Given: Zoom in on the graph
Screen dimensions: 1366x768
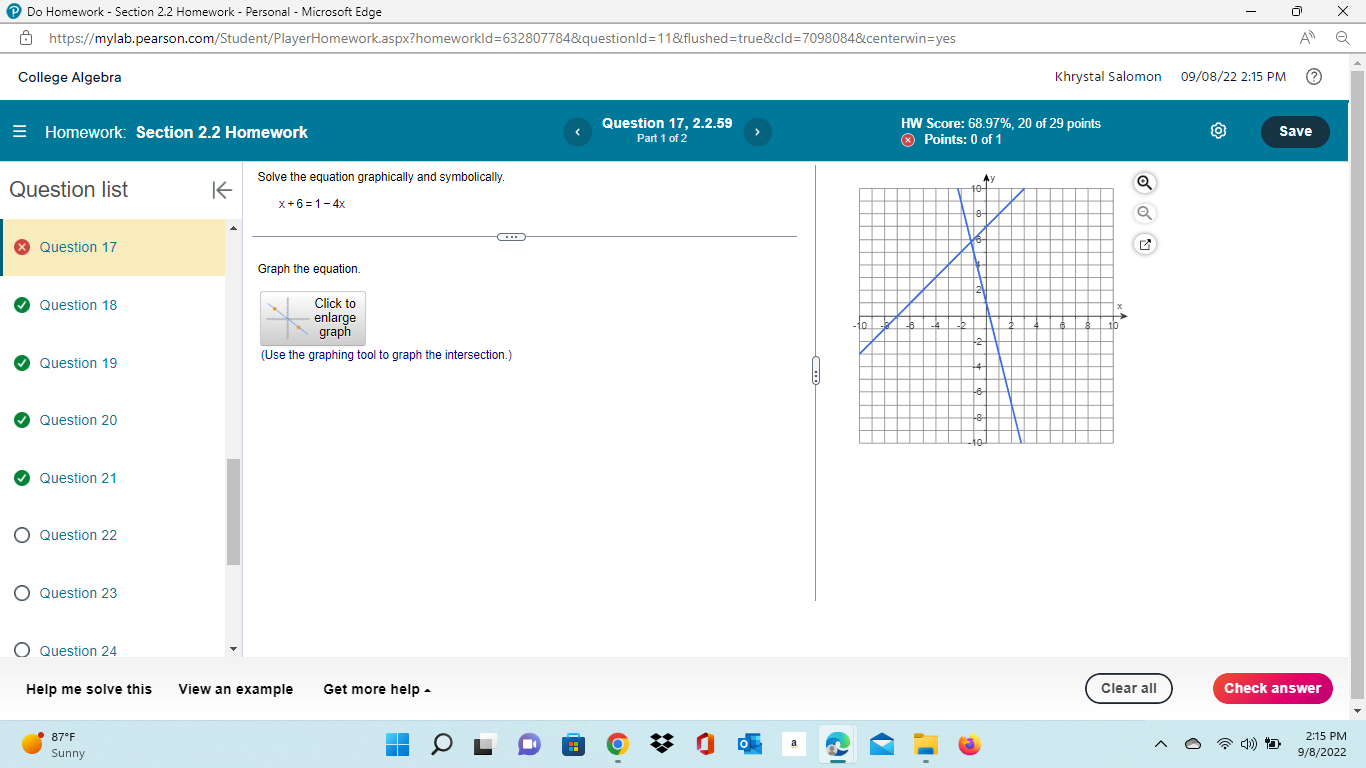Looking at the screenshot, I should pos(1144,183).
